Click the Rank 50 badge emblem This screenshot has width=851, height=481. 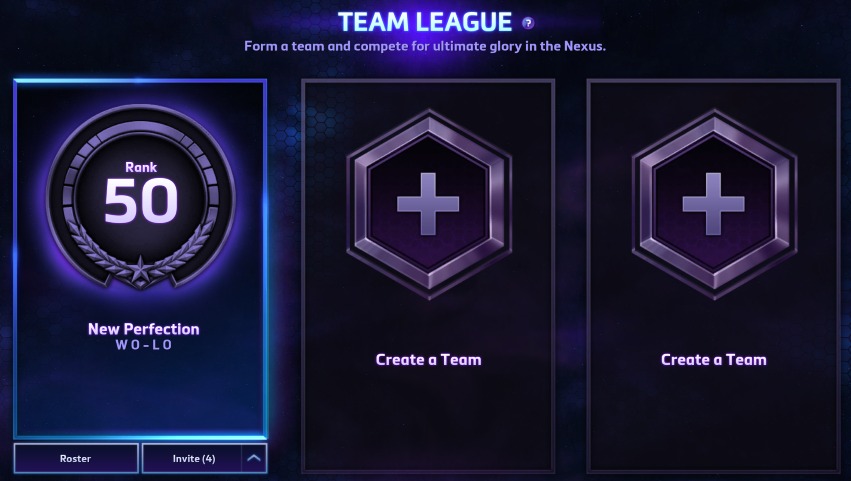(141, 197)
